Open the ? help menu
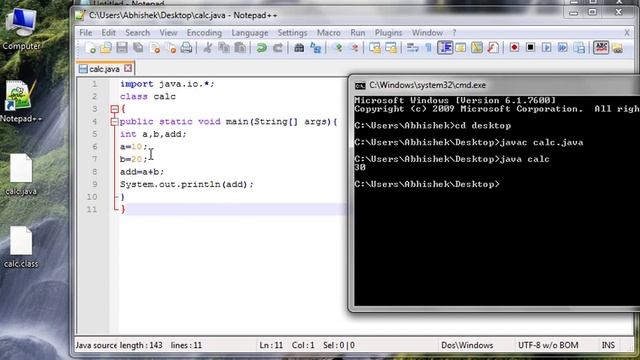Image resolution: width=640 pixels, height=360 pixels. [454, 33]
